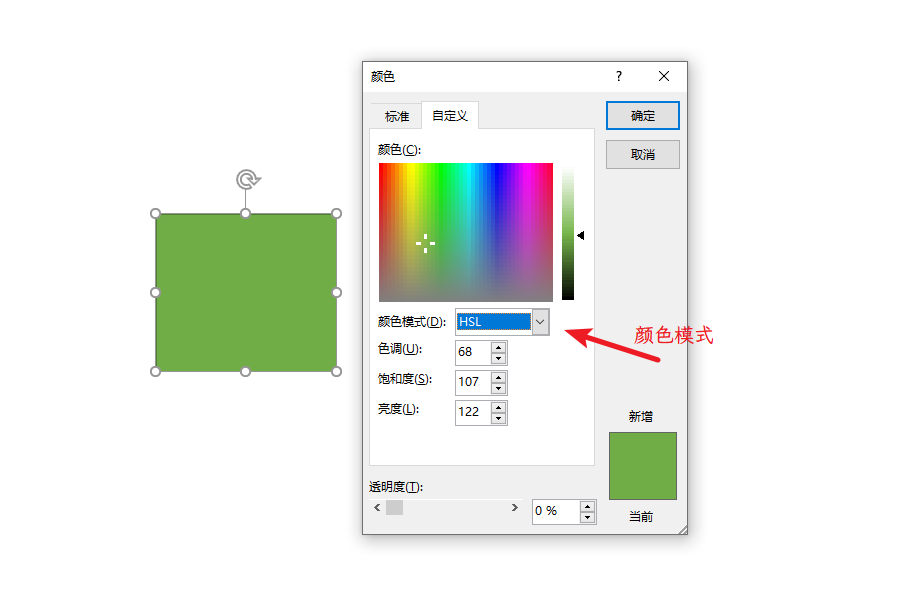Cancel with the 取消 button
Image resolution: width=908 pixels, height=601 pixels.
[643, 155]
